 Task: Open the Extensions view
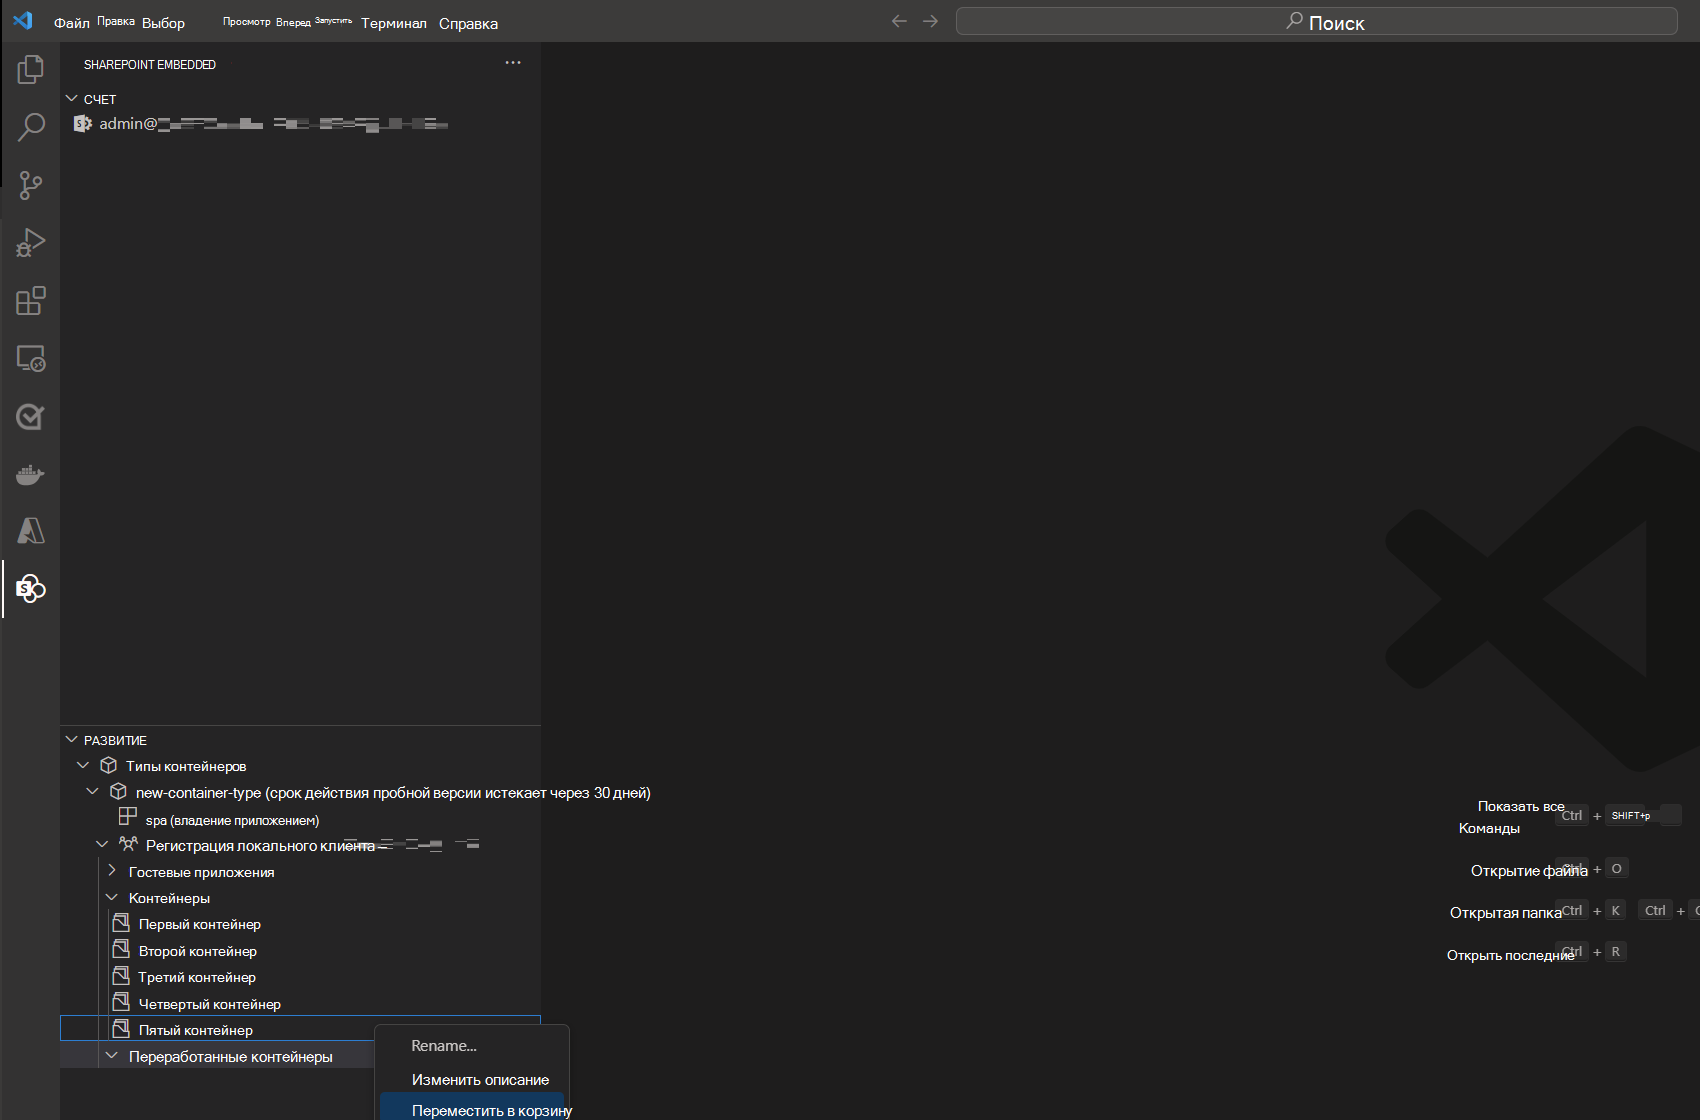(x=31, y=301)
